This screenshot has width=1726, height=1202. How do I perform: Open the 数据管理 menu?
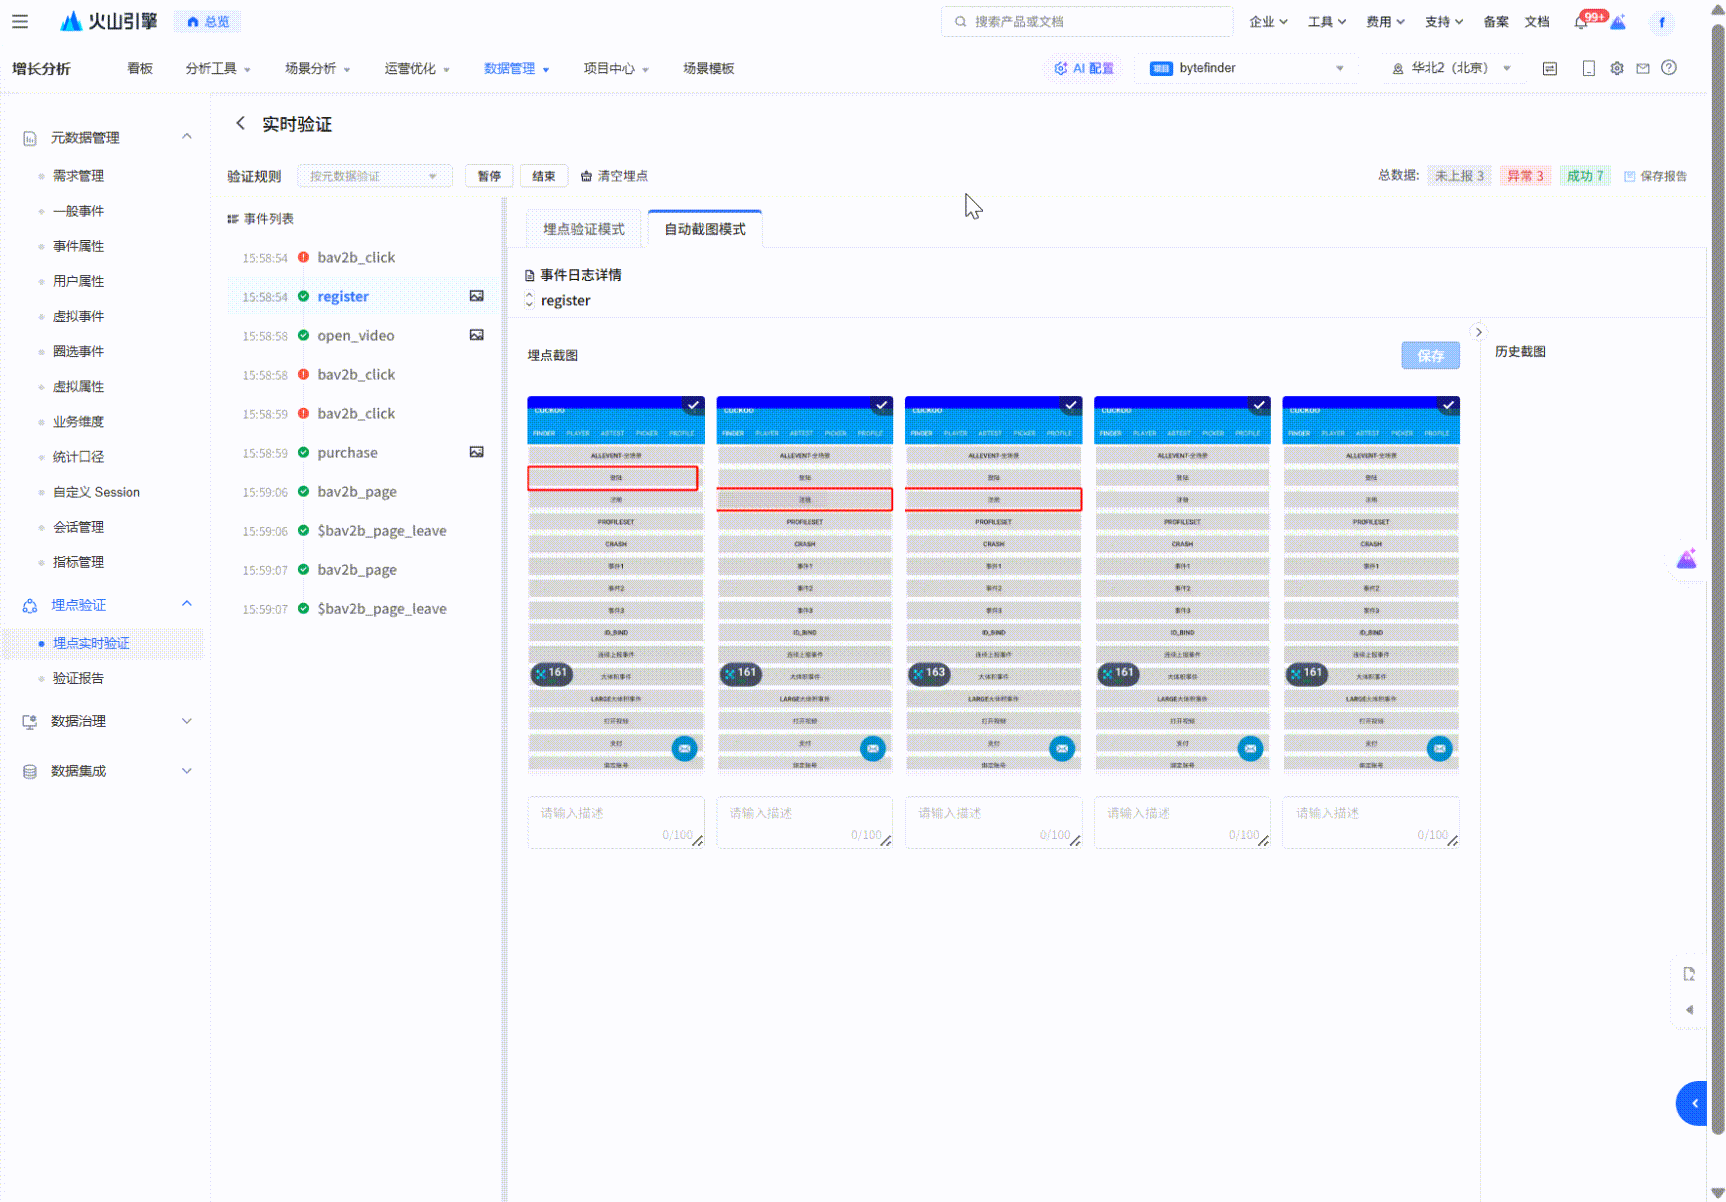pyautogui.click(x=516, y=68)
